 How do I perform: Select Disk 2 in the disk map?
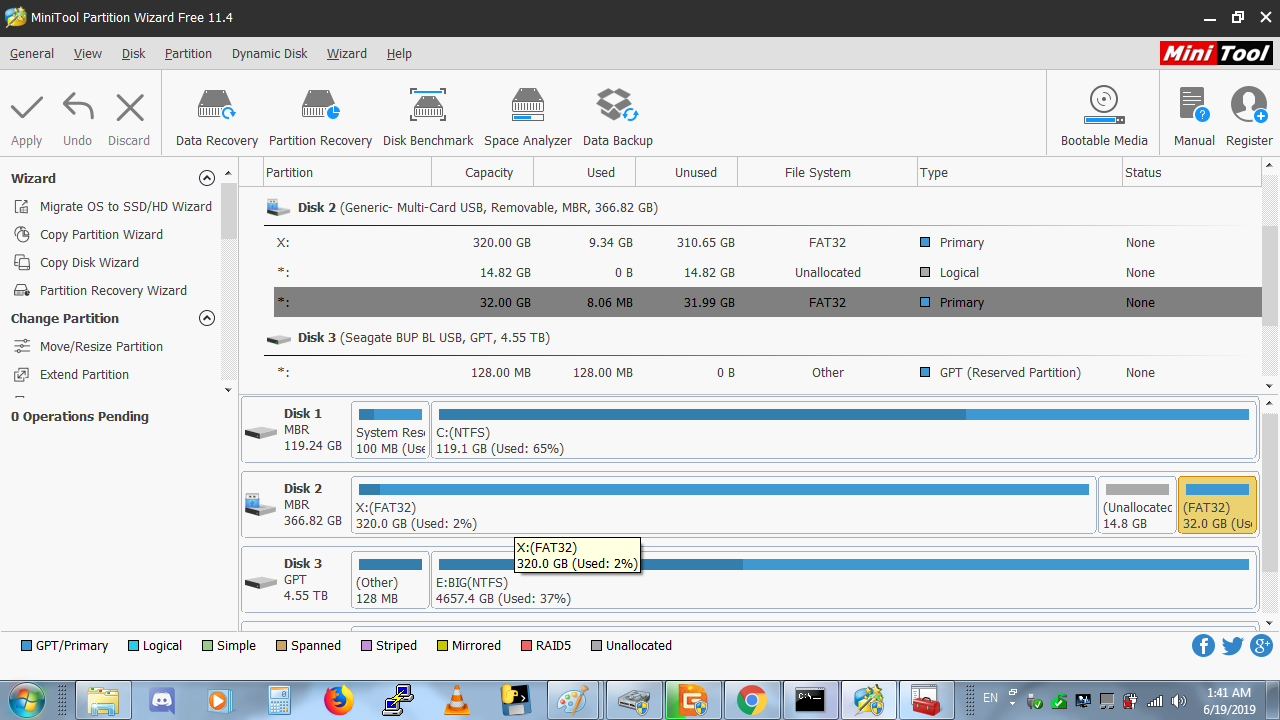coord(294,504)
